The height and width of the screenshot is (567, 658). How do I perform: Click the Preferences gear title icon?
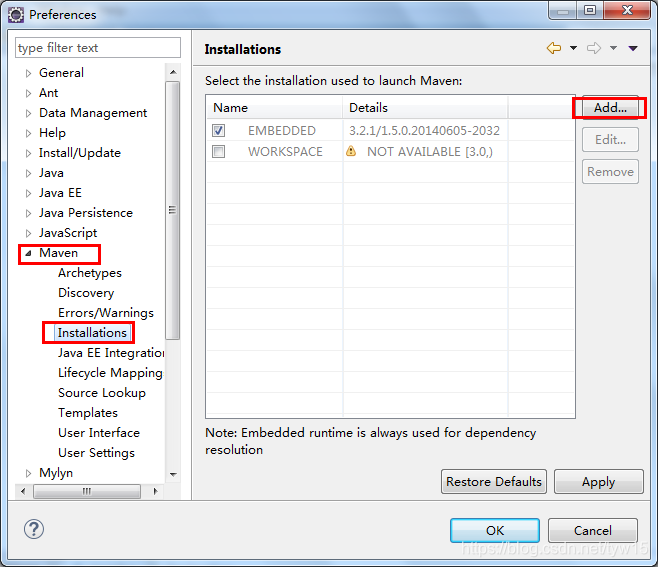(16, 15)
